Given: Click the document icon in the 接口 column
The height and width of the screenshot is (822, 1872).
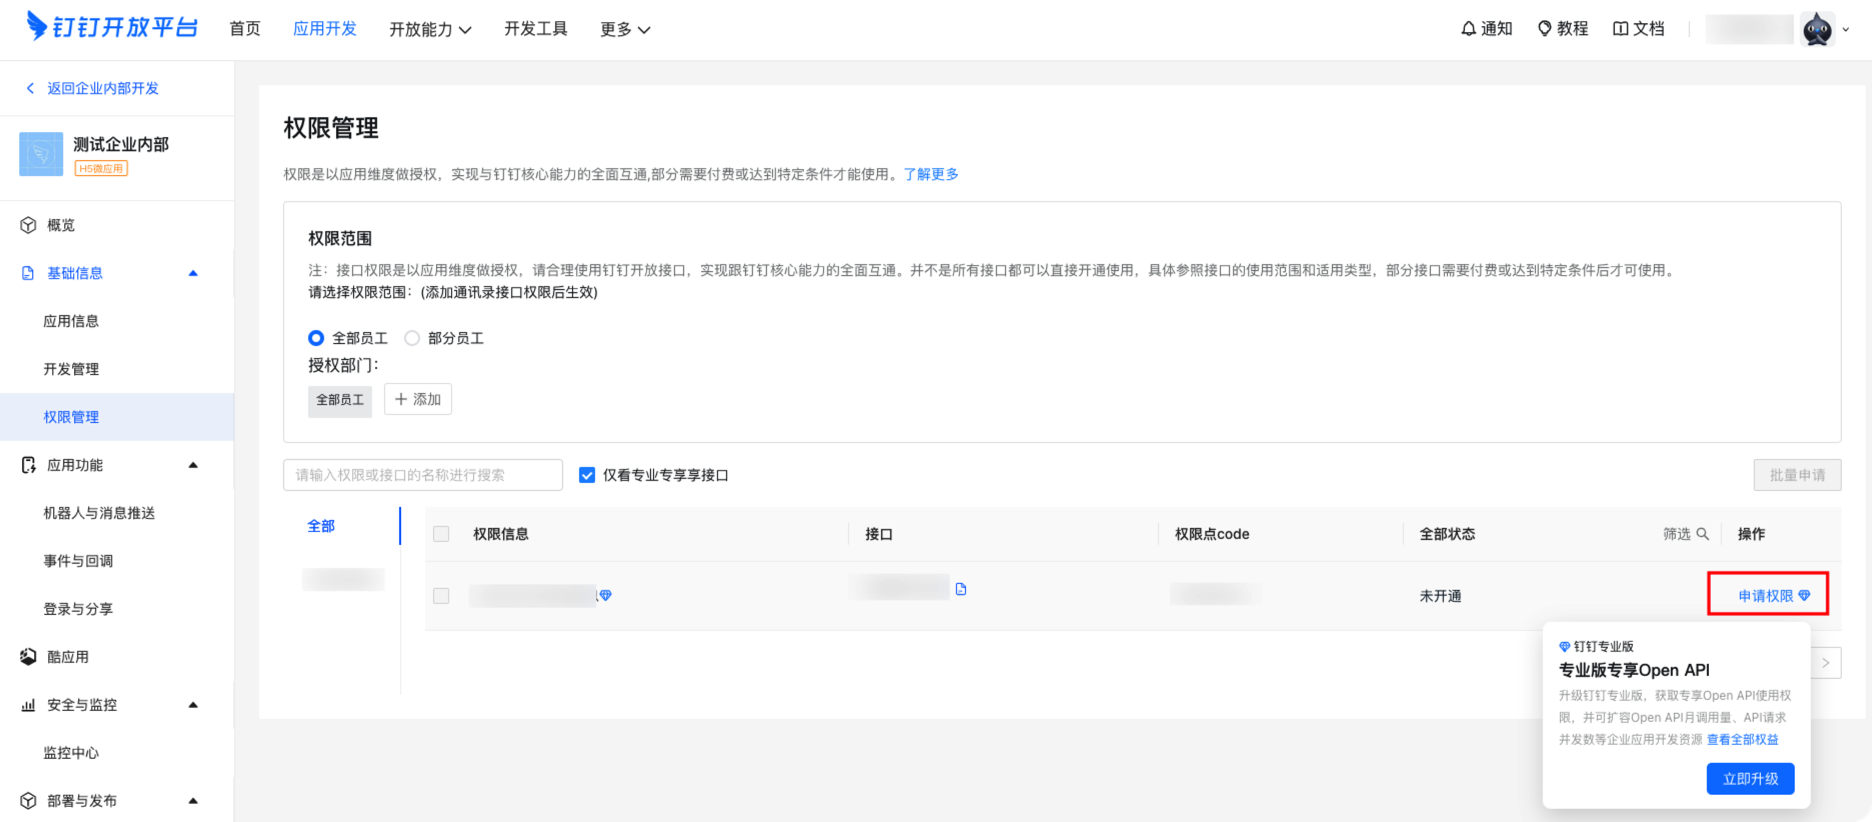Looking at the screenshot, I should coord(961,589).
